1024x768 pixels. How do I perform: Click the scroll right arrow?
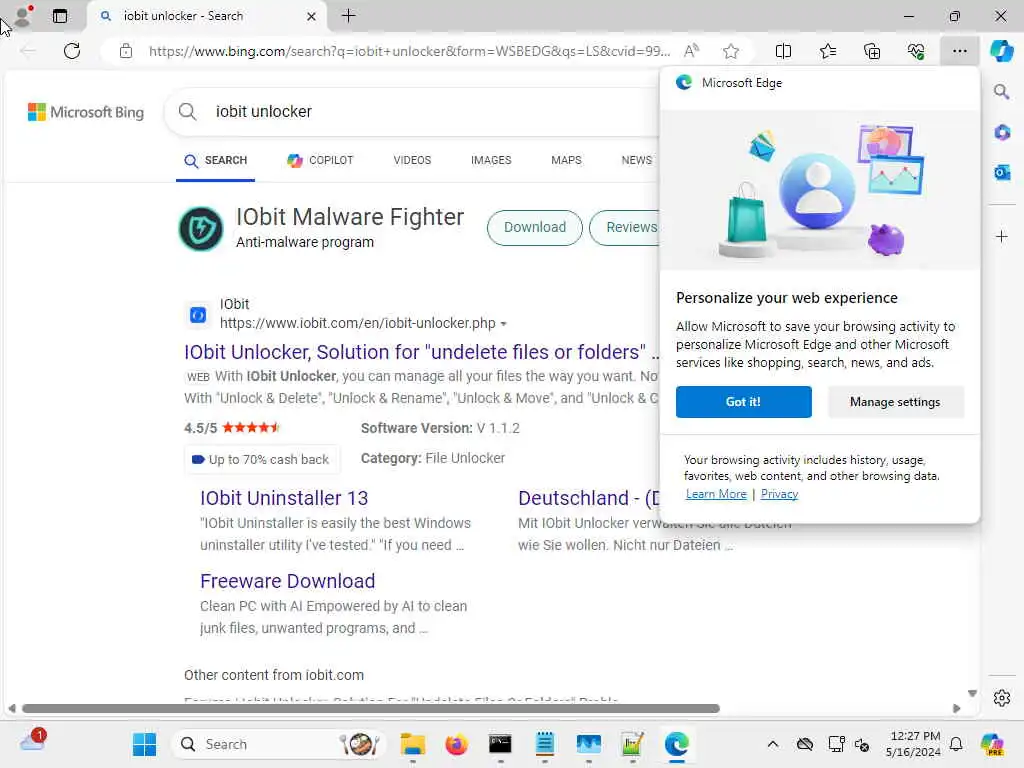(x=957, y=709)
